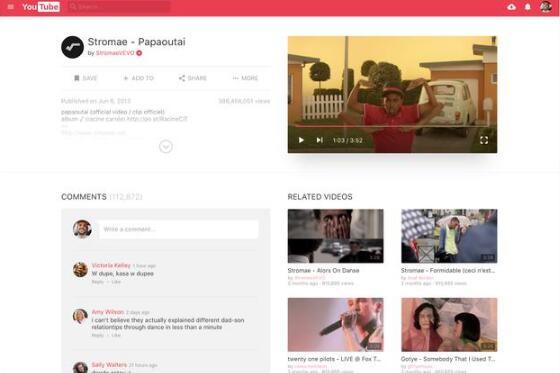The image size is (560, 373).
Task: Open the Stromae - Alors On Danse thumbnail
Action: (335, 236)
